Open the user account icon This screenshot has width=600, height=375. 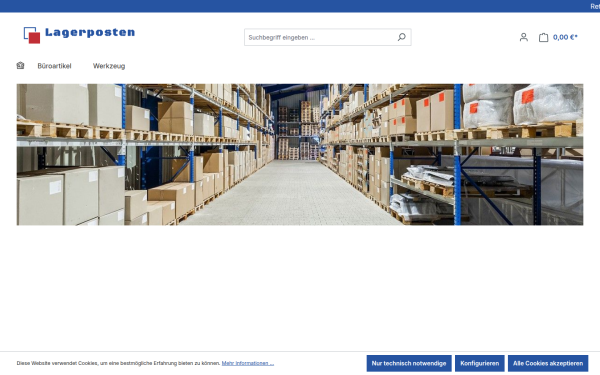[523, 37]
